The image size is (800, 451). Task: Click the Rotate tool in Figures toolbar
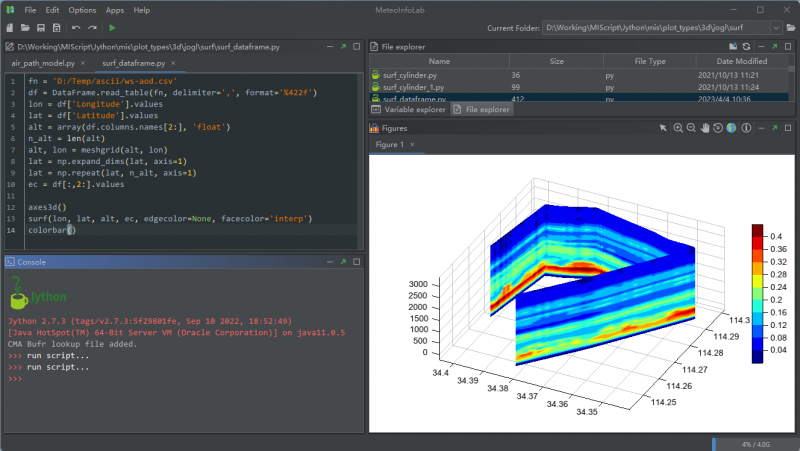[717, 128]
